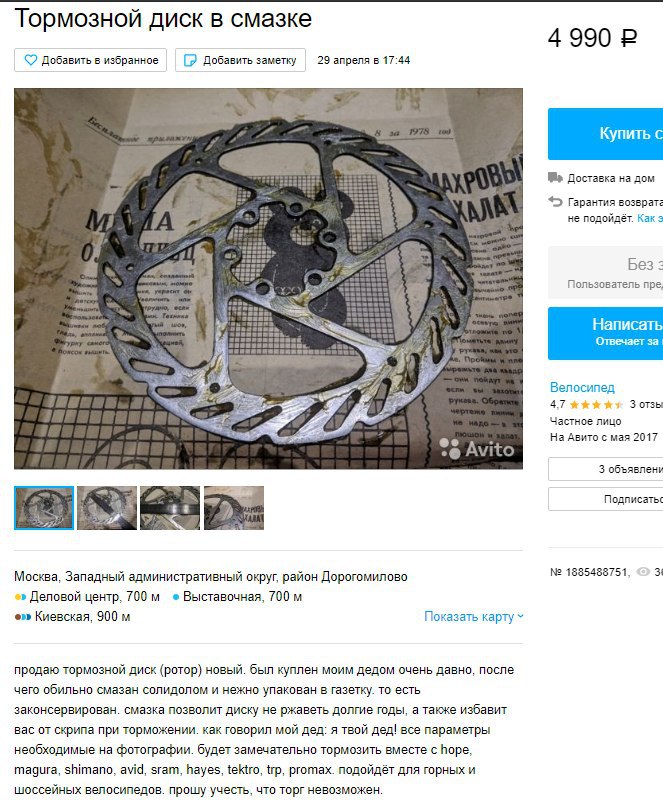The image size is (663, 811).
Task: Message the seller via Написать button
Action: click(606, 333)
